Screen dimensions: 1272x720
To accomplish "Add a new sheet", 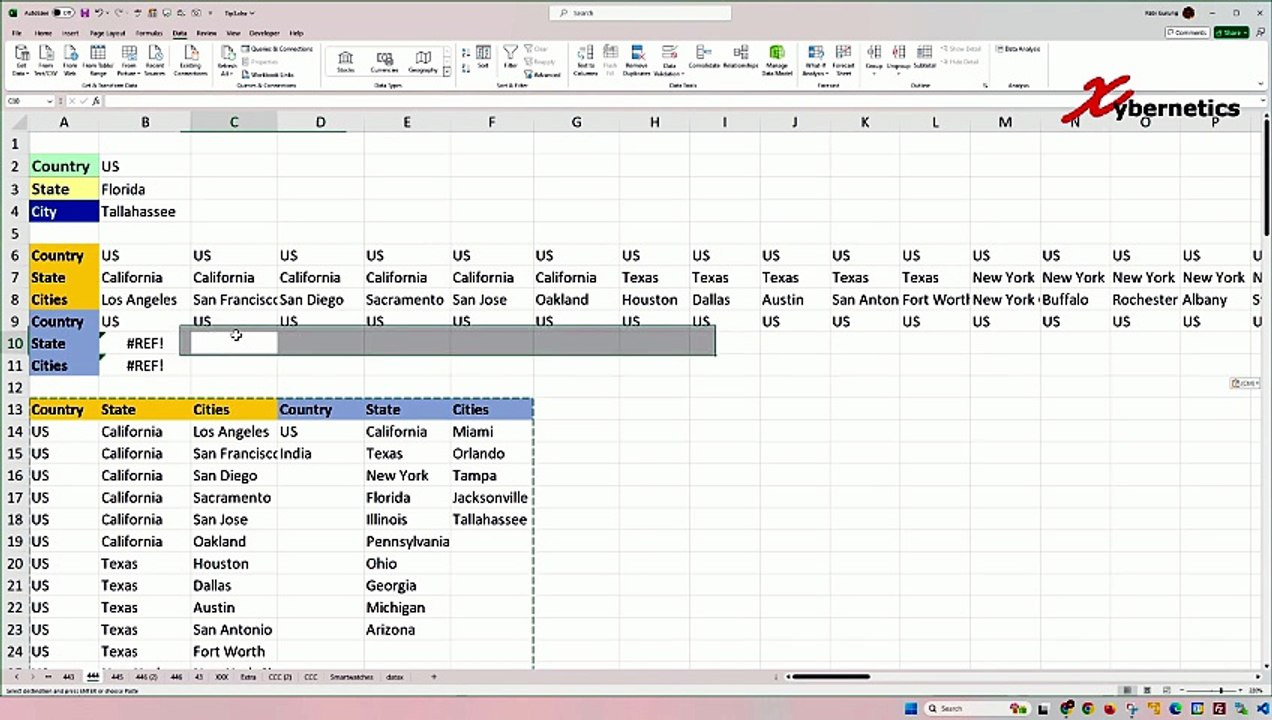I will tap(433, 677).
